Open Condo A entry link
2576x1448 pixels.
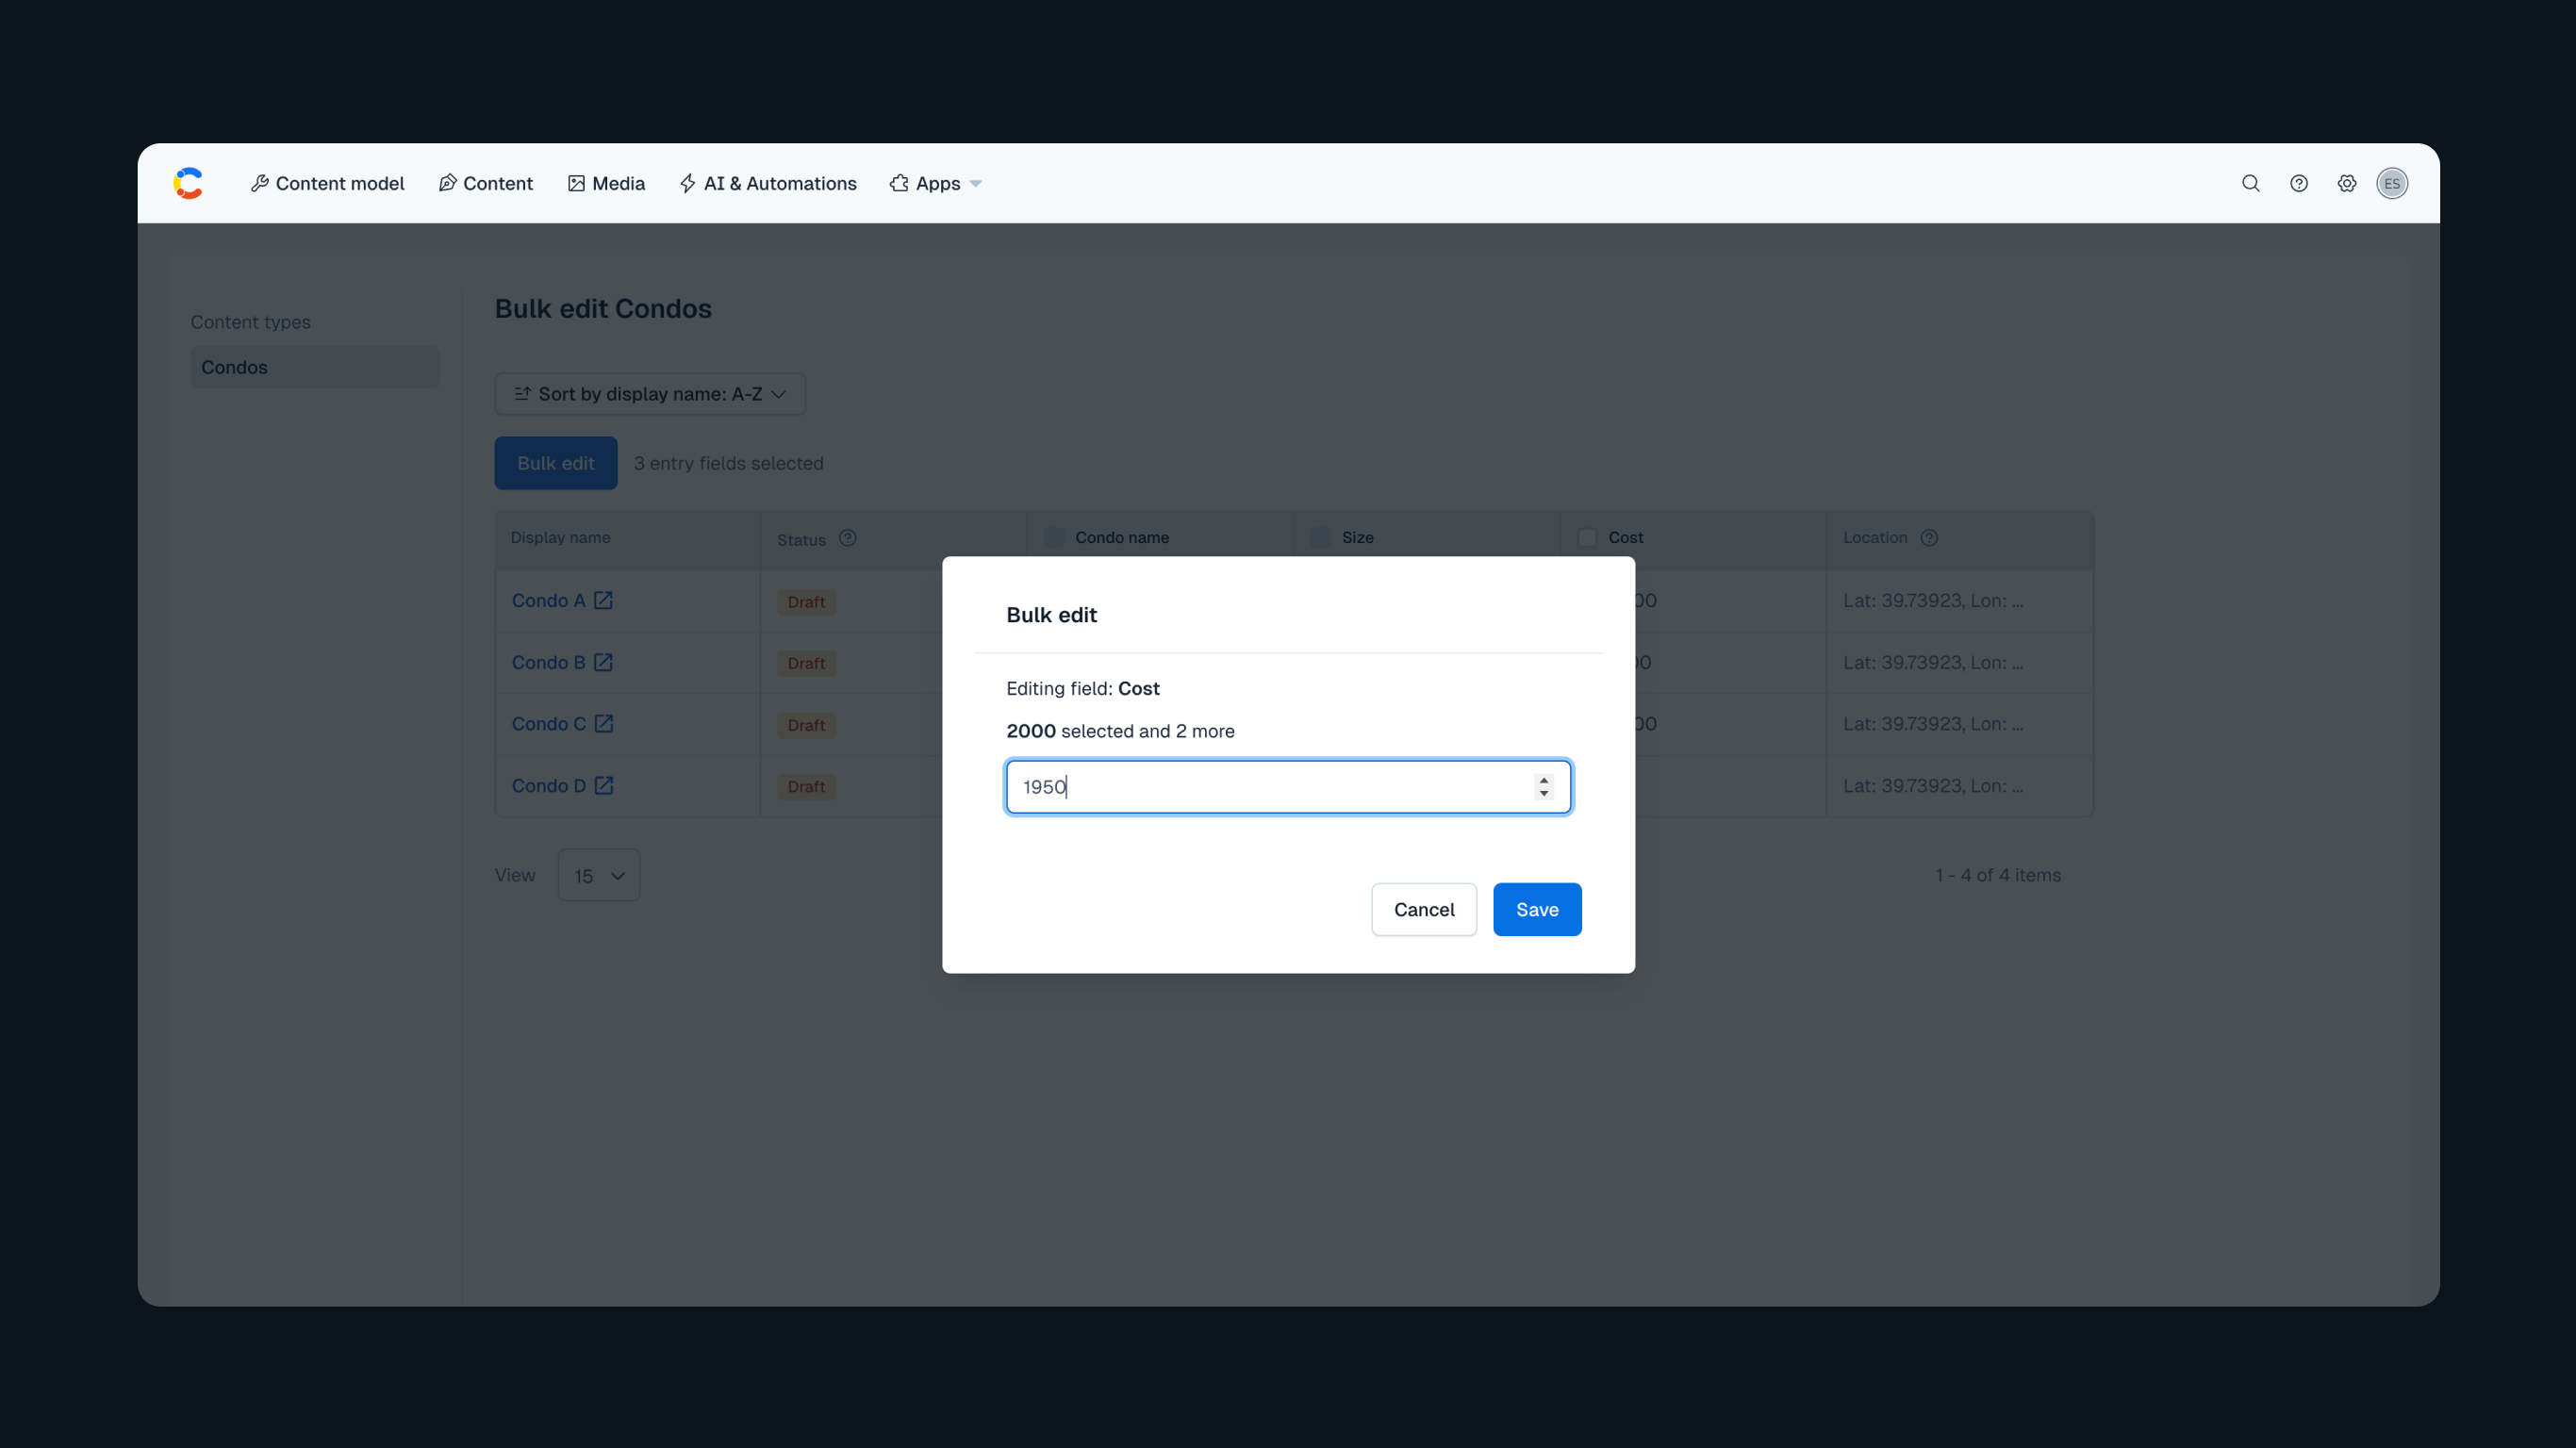tap(548, 600)
